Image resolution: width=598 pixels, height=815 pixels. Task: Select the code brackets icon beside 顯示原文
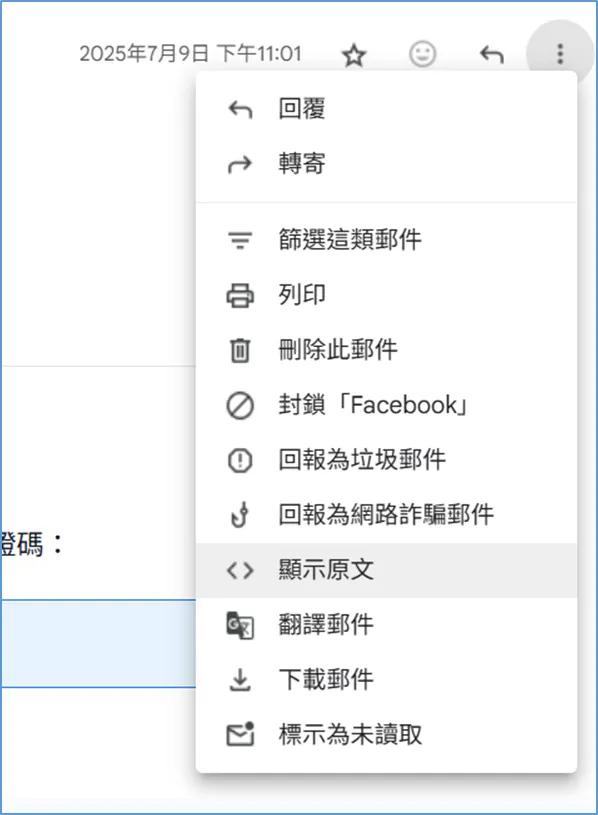pyautogui.click(x=240, y=569)
